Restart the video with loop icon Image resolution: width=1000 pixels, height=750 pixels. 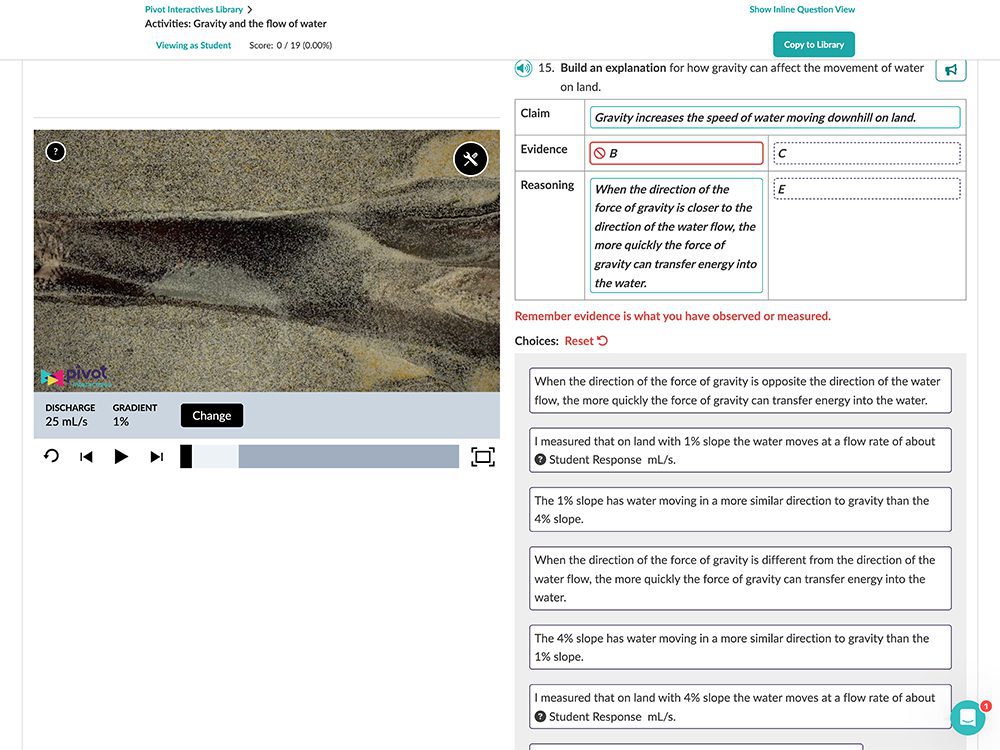[x=51, y=457]
